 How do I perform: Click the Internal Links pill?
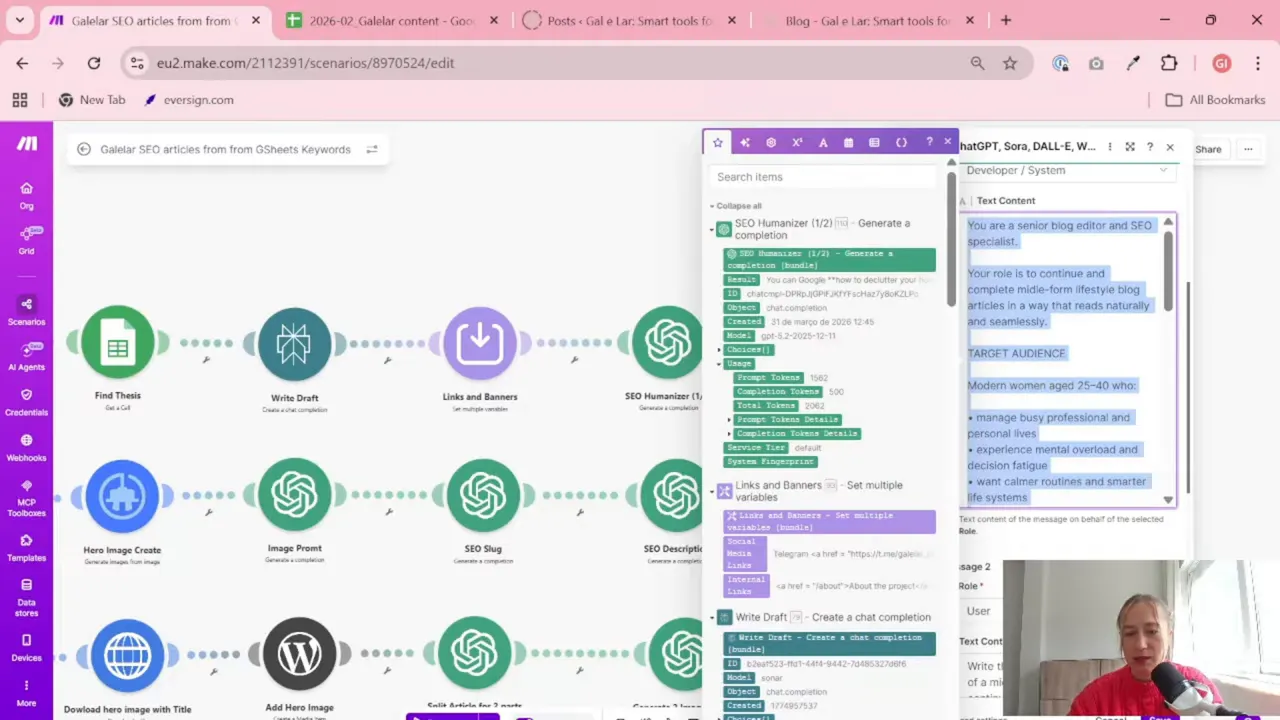(747, 586)
